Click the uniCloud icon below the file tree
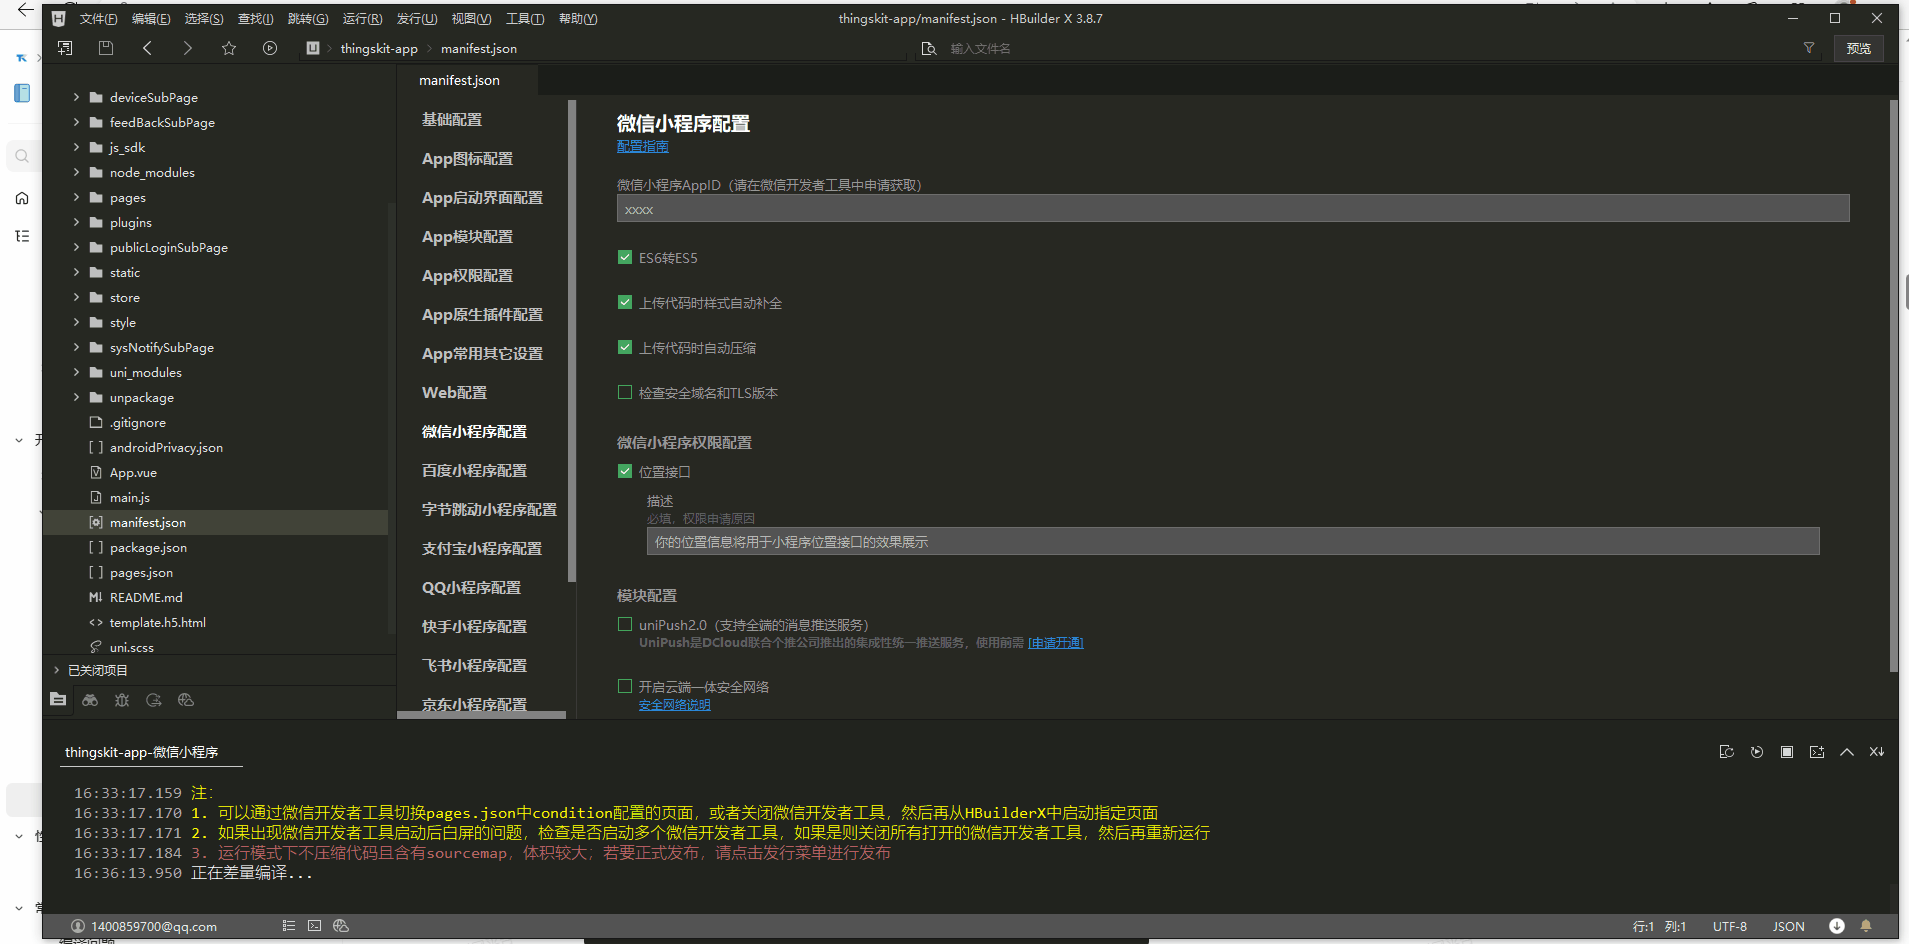 (186, 700)
